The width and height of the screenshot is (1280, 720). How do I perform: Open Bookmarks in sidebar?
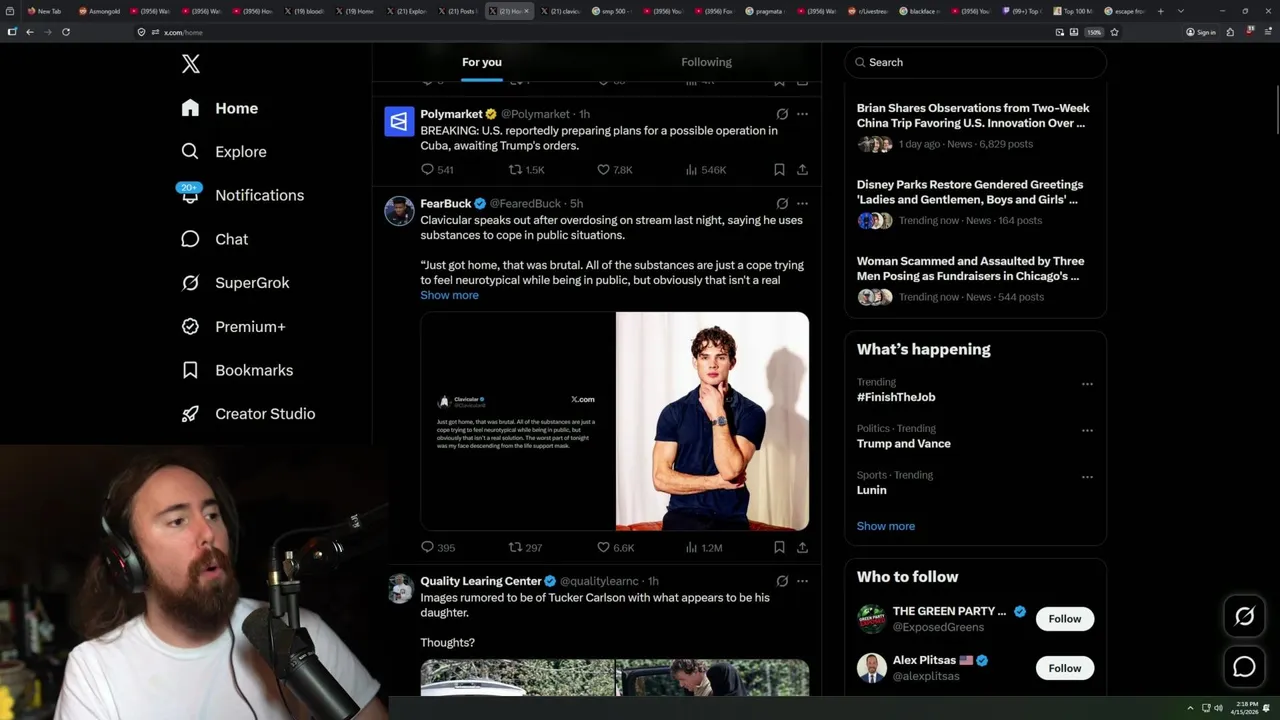[236, 370]
